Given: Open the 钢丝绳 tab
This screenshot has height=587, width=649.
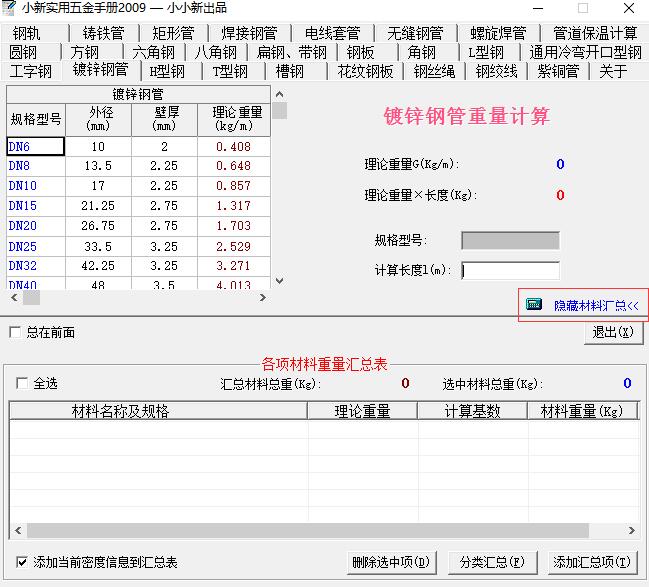Looking at the screenshot, I should (434, 71).
